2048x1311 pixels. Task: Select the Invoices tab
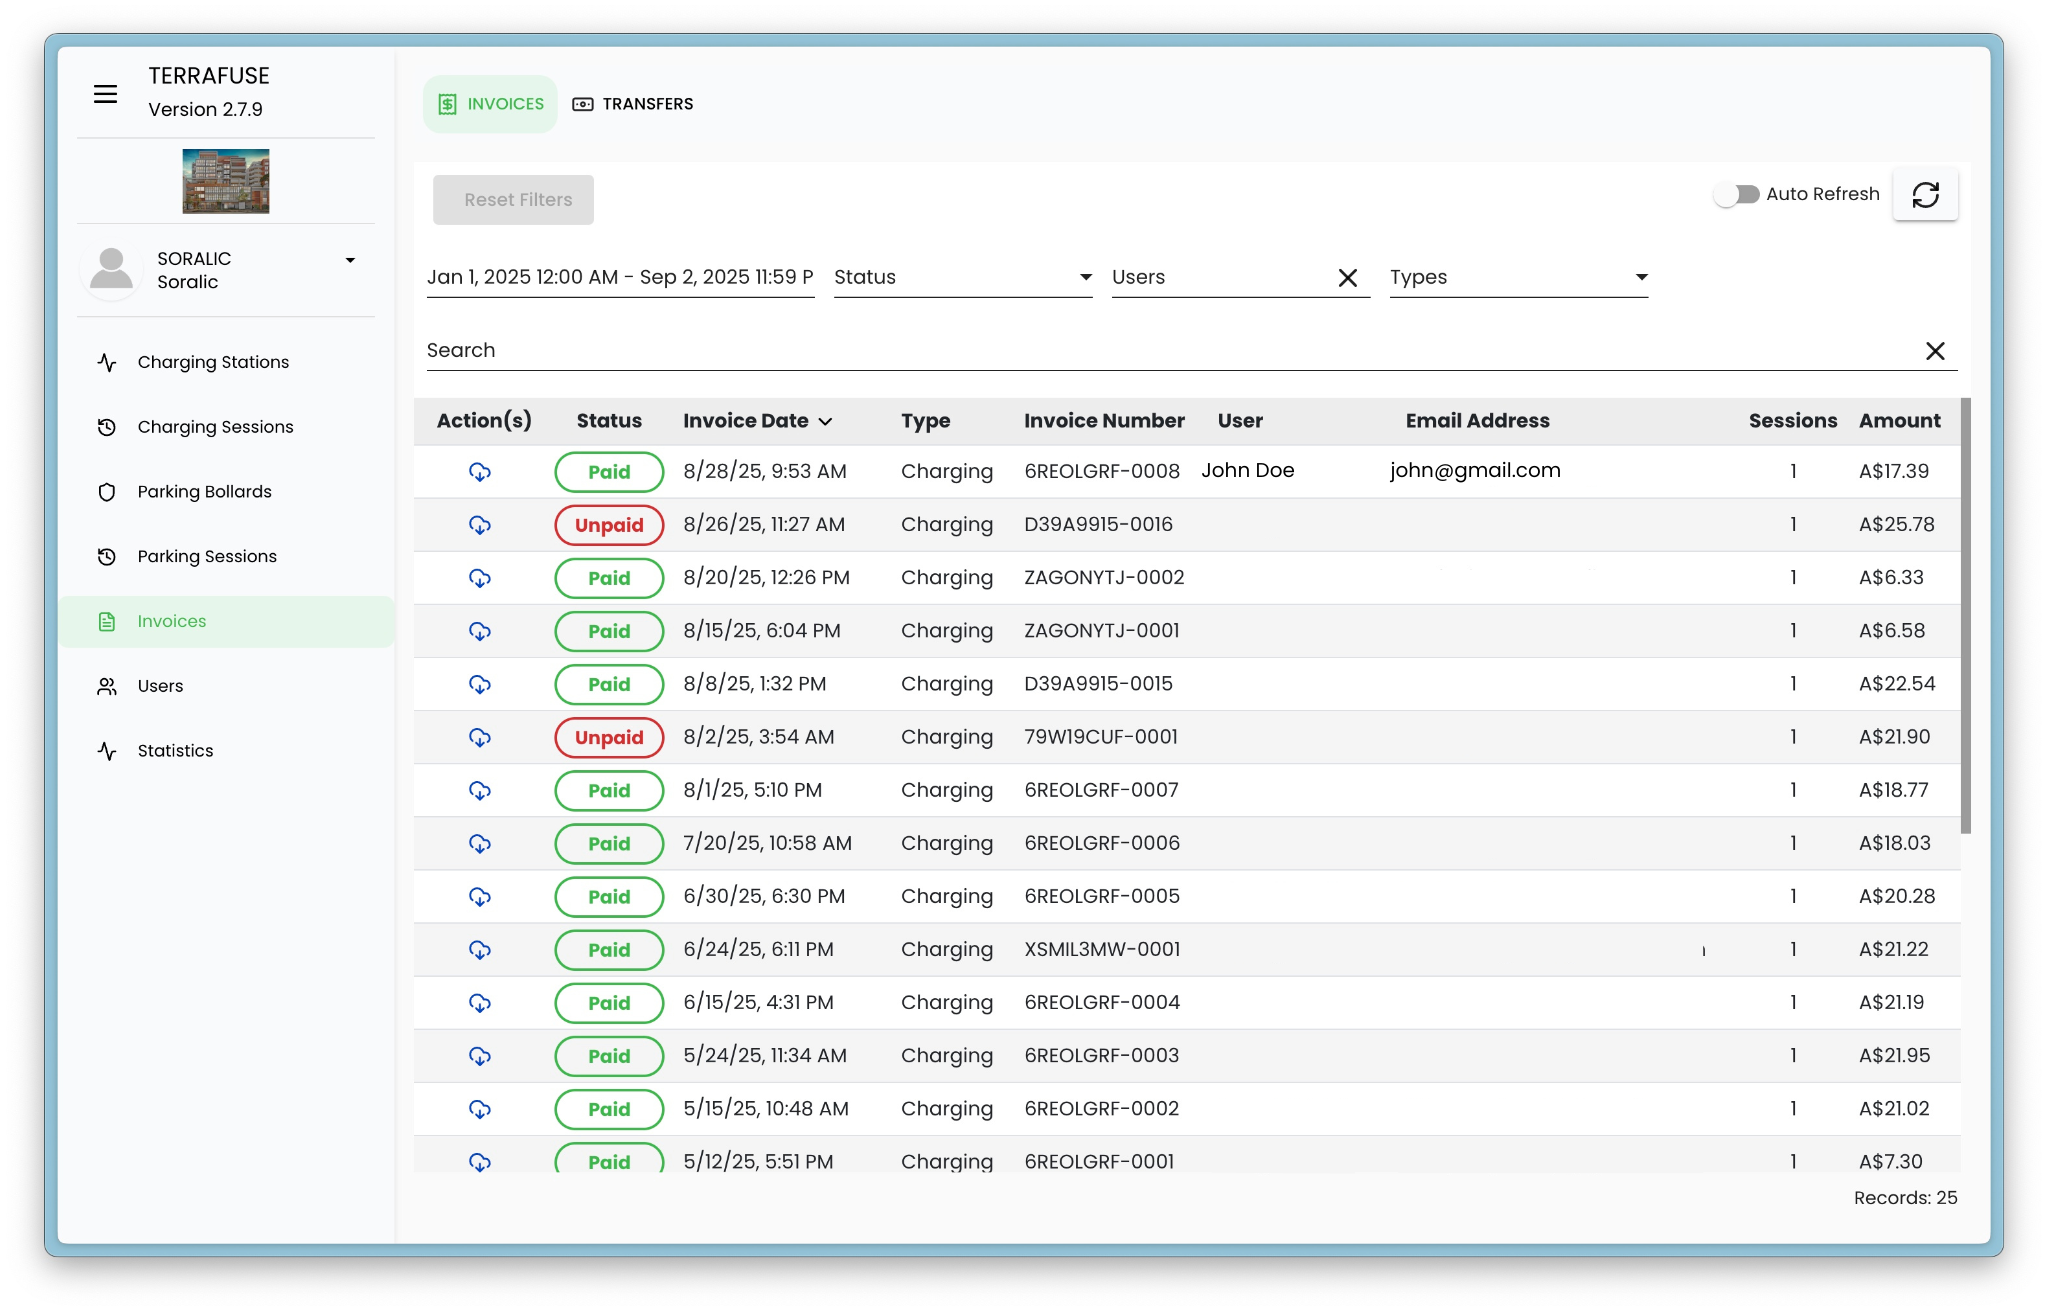pyautogui.click(x=491, y=104)
